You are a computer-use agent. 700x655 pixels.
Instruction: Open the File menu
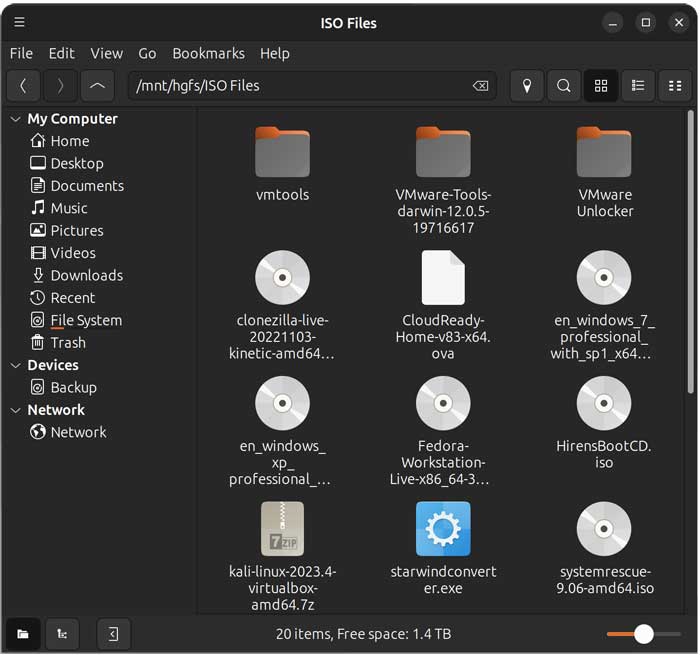[x=21, y=54]
